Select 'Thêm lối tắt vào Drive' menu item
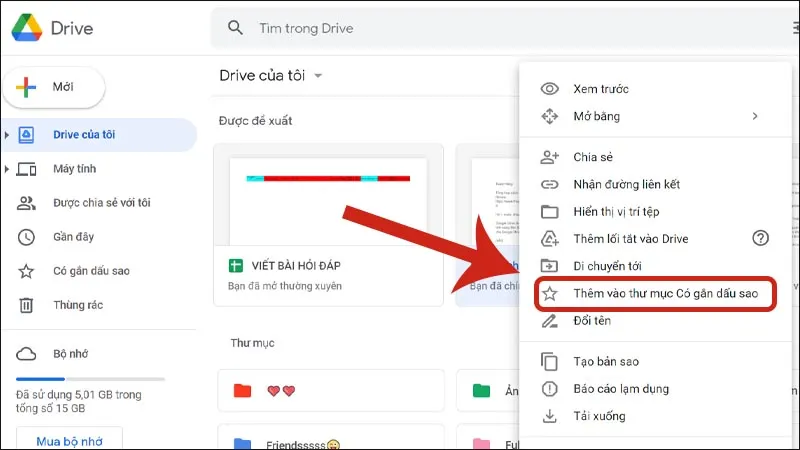This screenshot has height=450, width=800. coord(631,239)
